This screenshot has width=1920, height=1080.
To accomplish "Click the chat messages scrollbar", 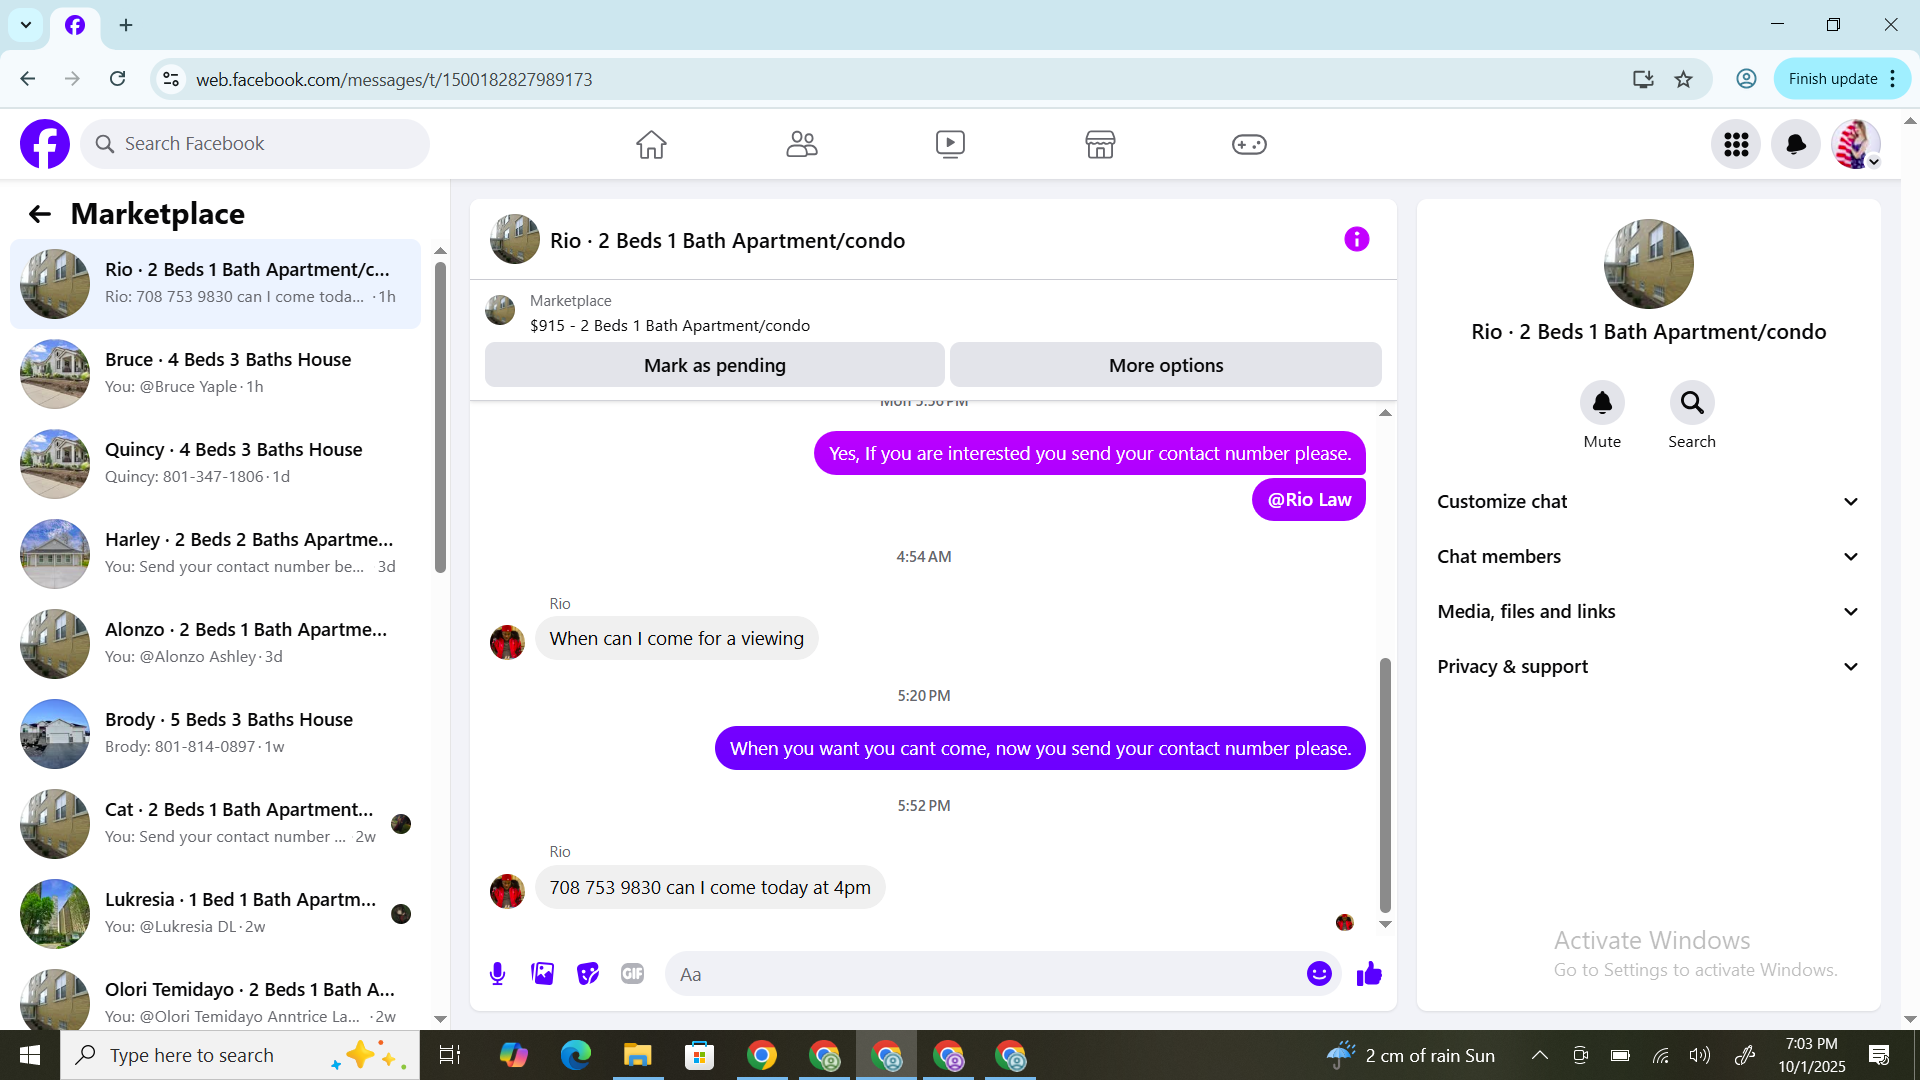I will pyautogui.click(x=1385, y=785).
